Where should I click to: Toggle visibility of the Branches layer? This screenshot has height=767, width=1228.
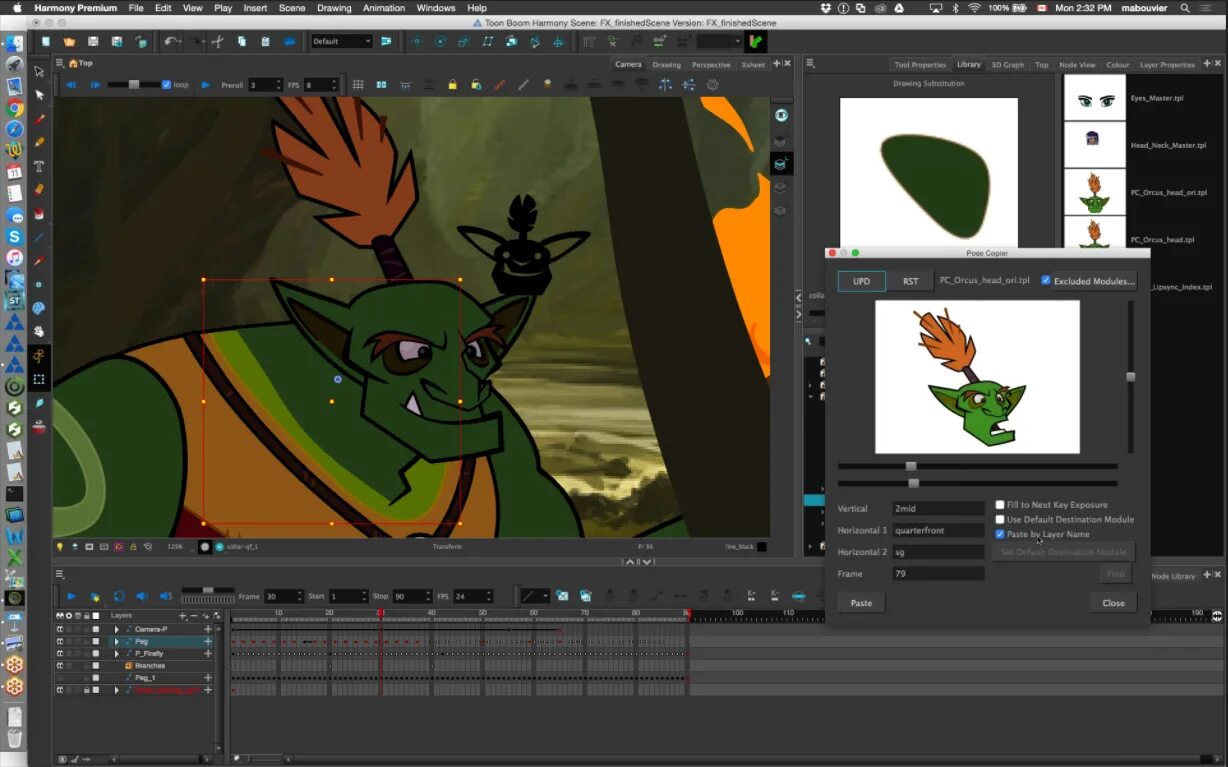tap(60, 665)
